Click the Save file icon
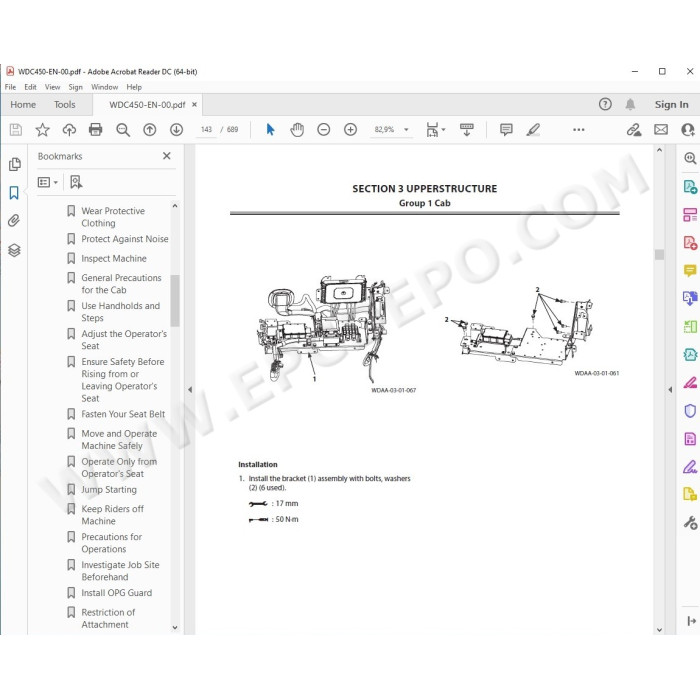The height and width of the screenshot is (700, 700). 16,129
